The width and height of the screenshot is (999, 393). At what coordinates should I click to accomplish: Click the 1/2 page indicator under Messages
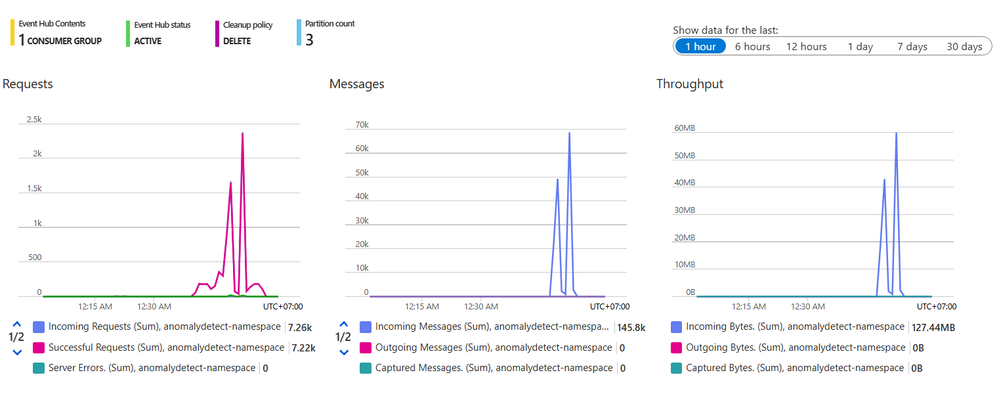343,337
